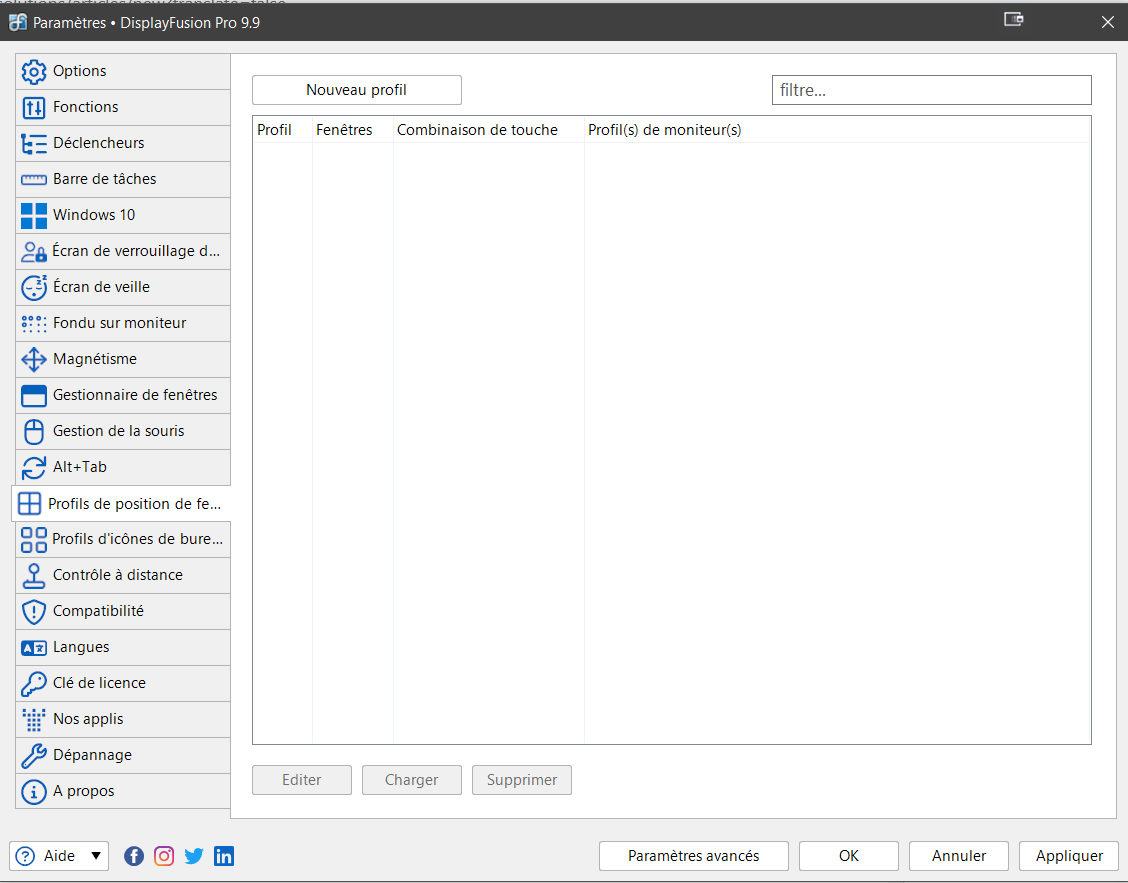This screenshot has height=883, width=1128.
Task: Sort by the Fenêtres column header
Action: point(352,130)
